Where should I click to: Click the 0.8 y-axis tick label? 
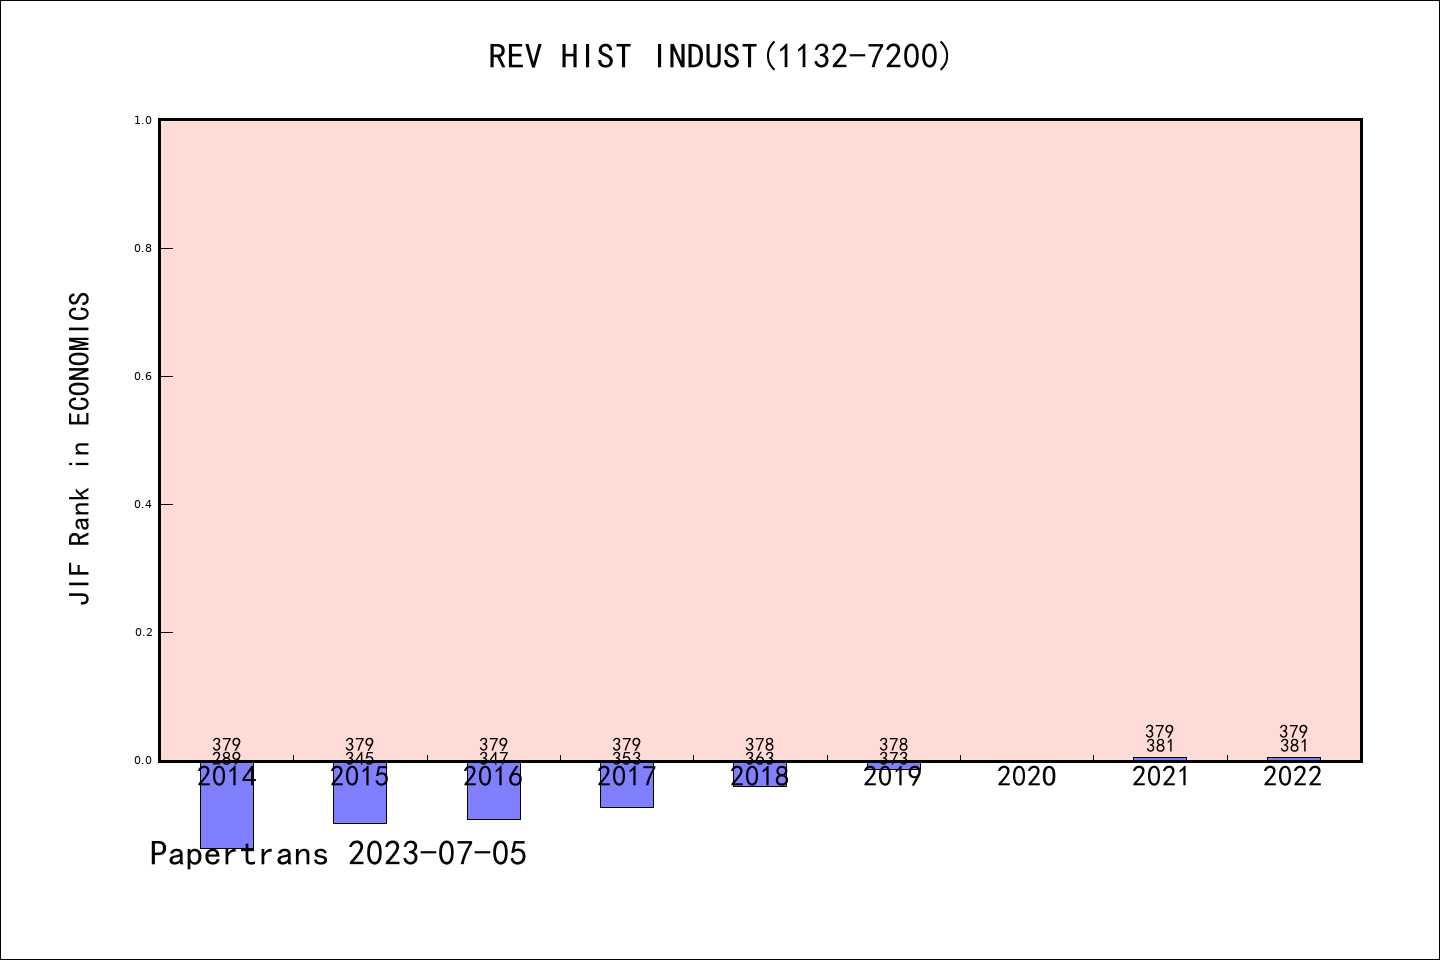pyautogui.click(x=143, y=248)
